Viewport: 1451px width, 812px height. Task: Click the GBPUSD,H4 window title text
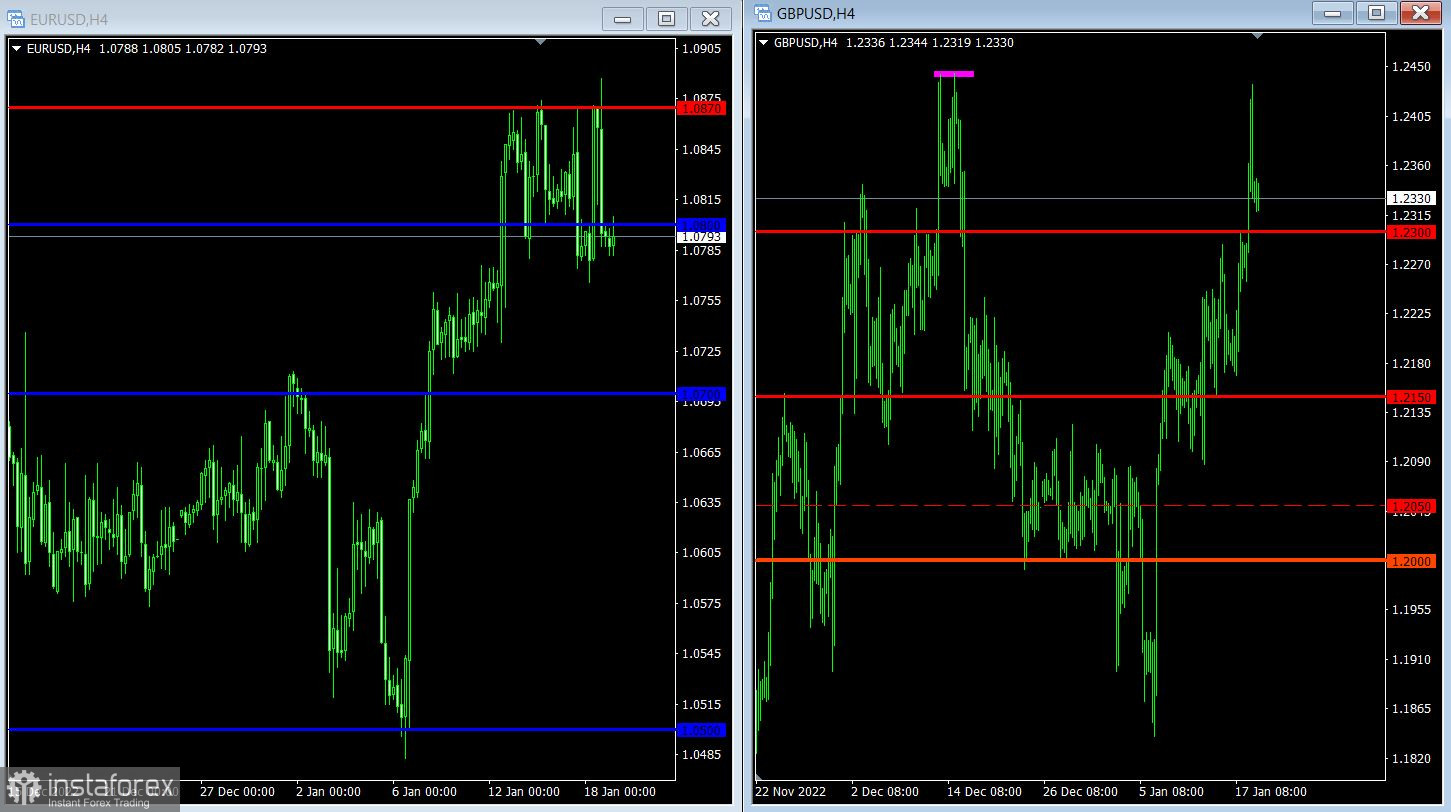[x=816, y=14]
